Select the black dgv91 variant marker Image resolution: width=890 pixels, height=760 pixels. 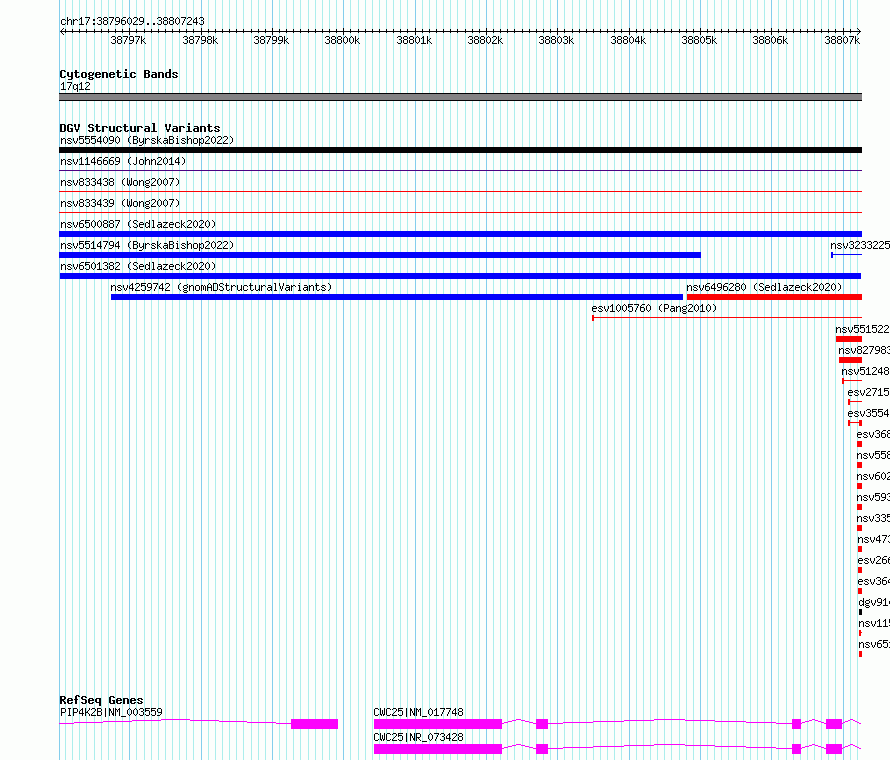[x=860, y=612]
